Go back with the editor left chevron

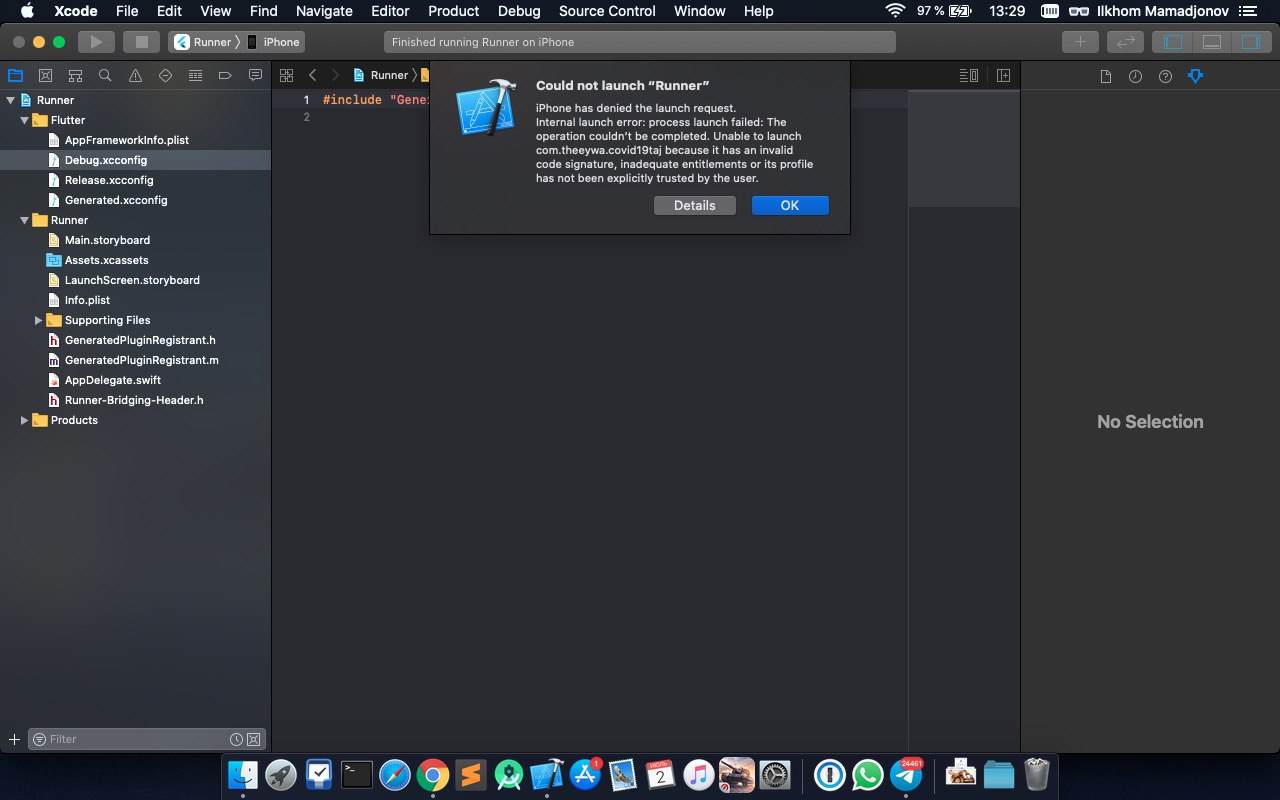click(x=312, y=75)
